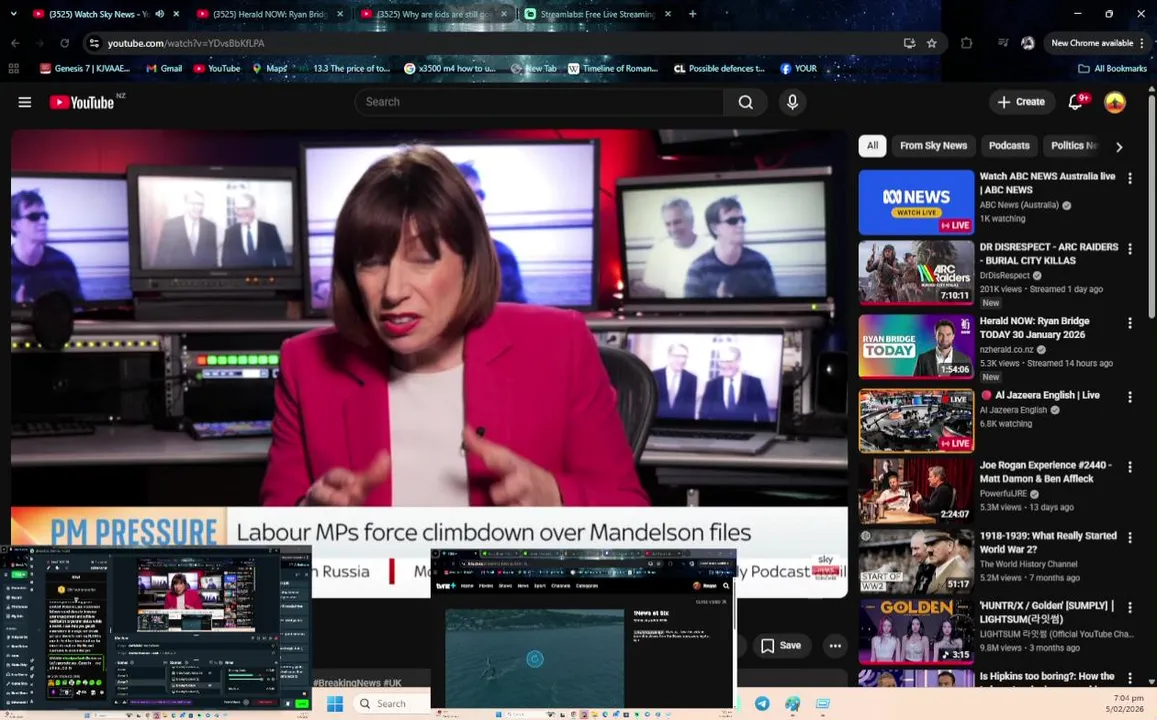Click the YouTube Create button

coord(1021,102)
